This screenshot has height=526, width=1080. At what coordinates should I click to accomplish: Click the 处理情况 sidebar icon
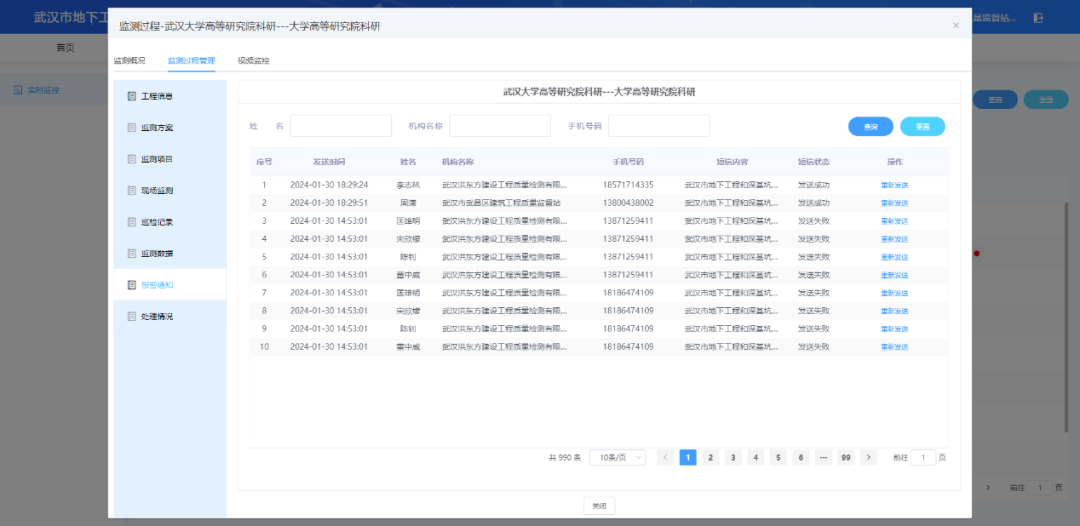click(x=131, y=316)
